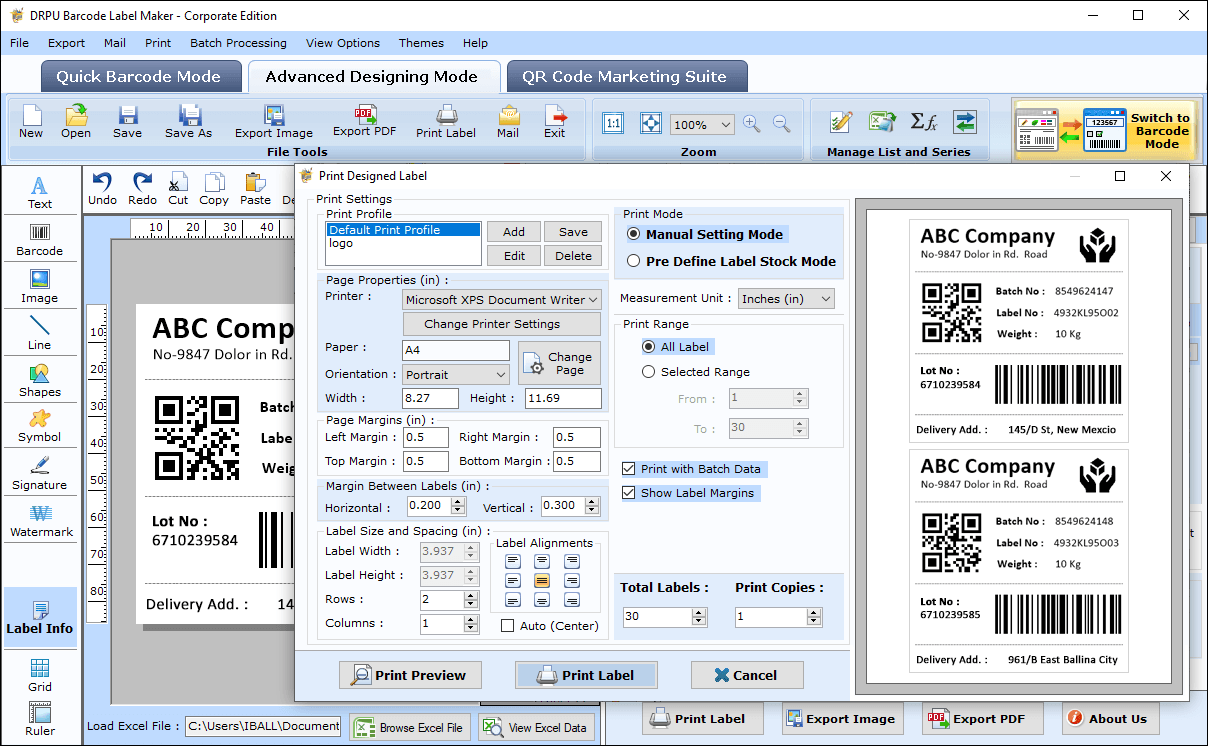Choose Selected Range radio option
The image size is (1208, 746).
tap(649, 372)
